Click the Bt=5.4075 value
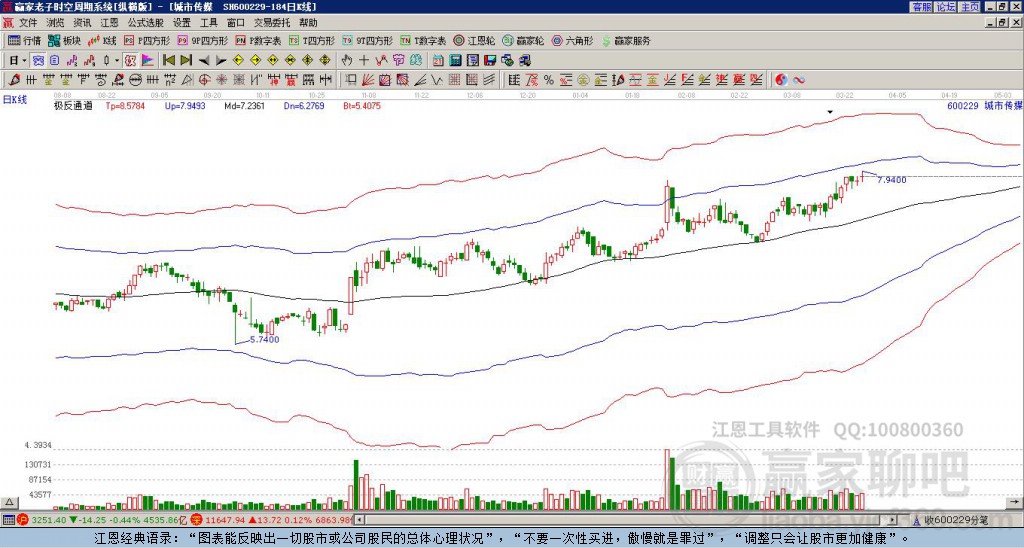This screenshot has height=548, width=1024. (362, 105)
